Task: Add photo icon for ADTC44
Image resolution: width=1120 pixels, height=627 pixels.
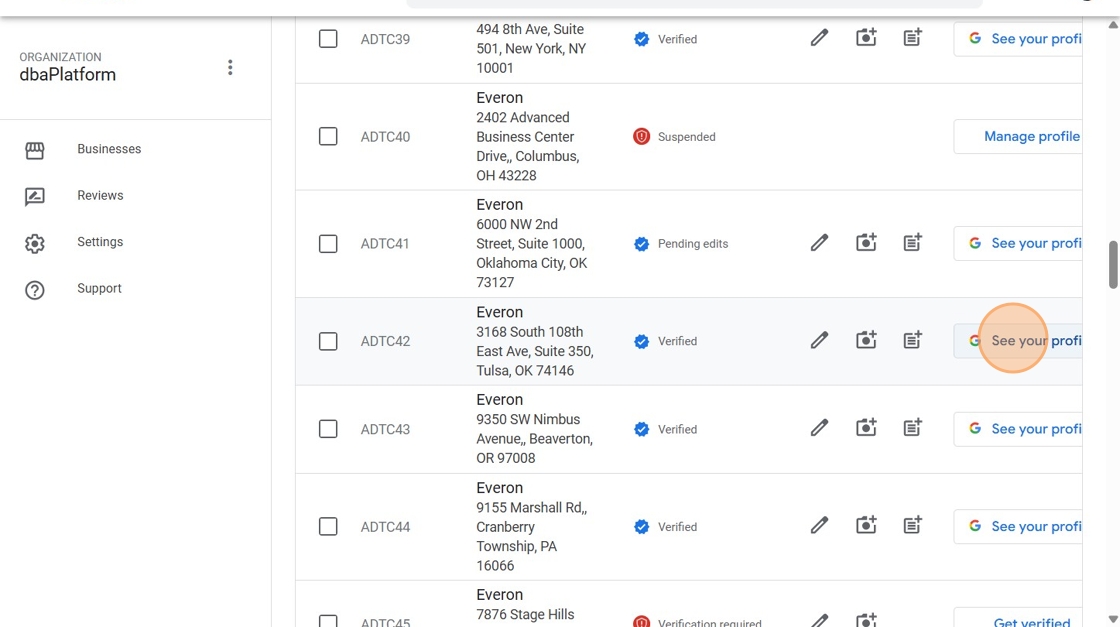Action: [866, 525]
